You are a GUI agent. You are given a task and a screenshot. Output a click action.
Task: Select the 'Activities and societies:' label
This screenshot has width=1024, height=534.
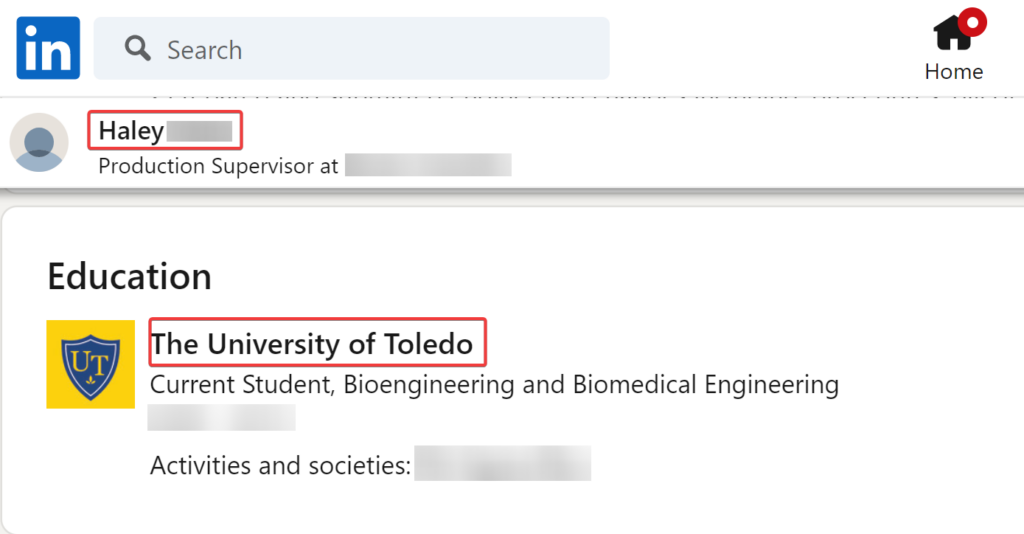280,465
